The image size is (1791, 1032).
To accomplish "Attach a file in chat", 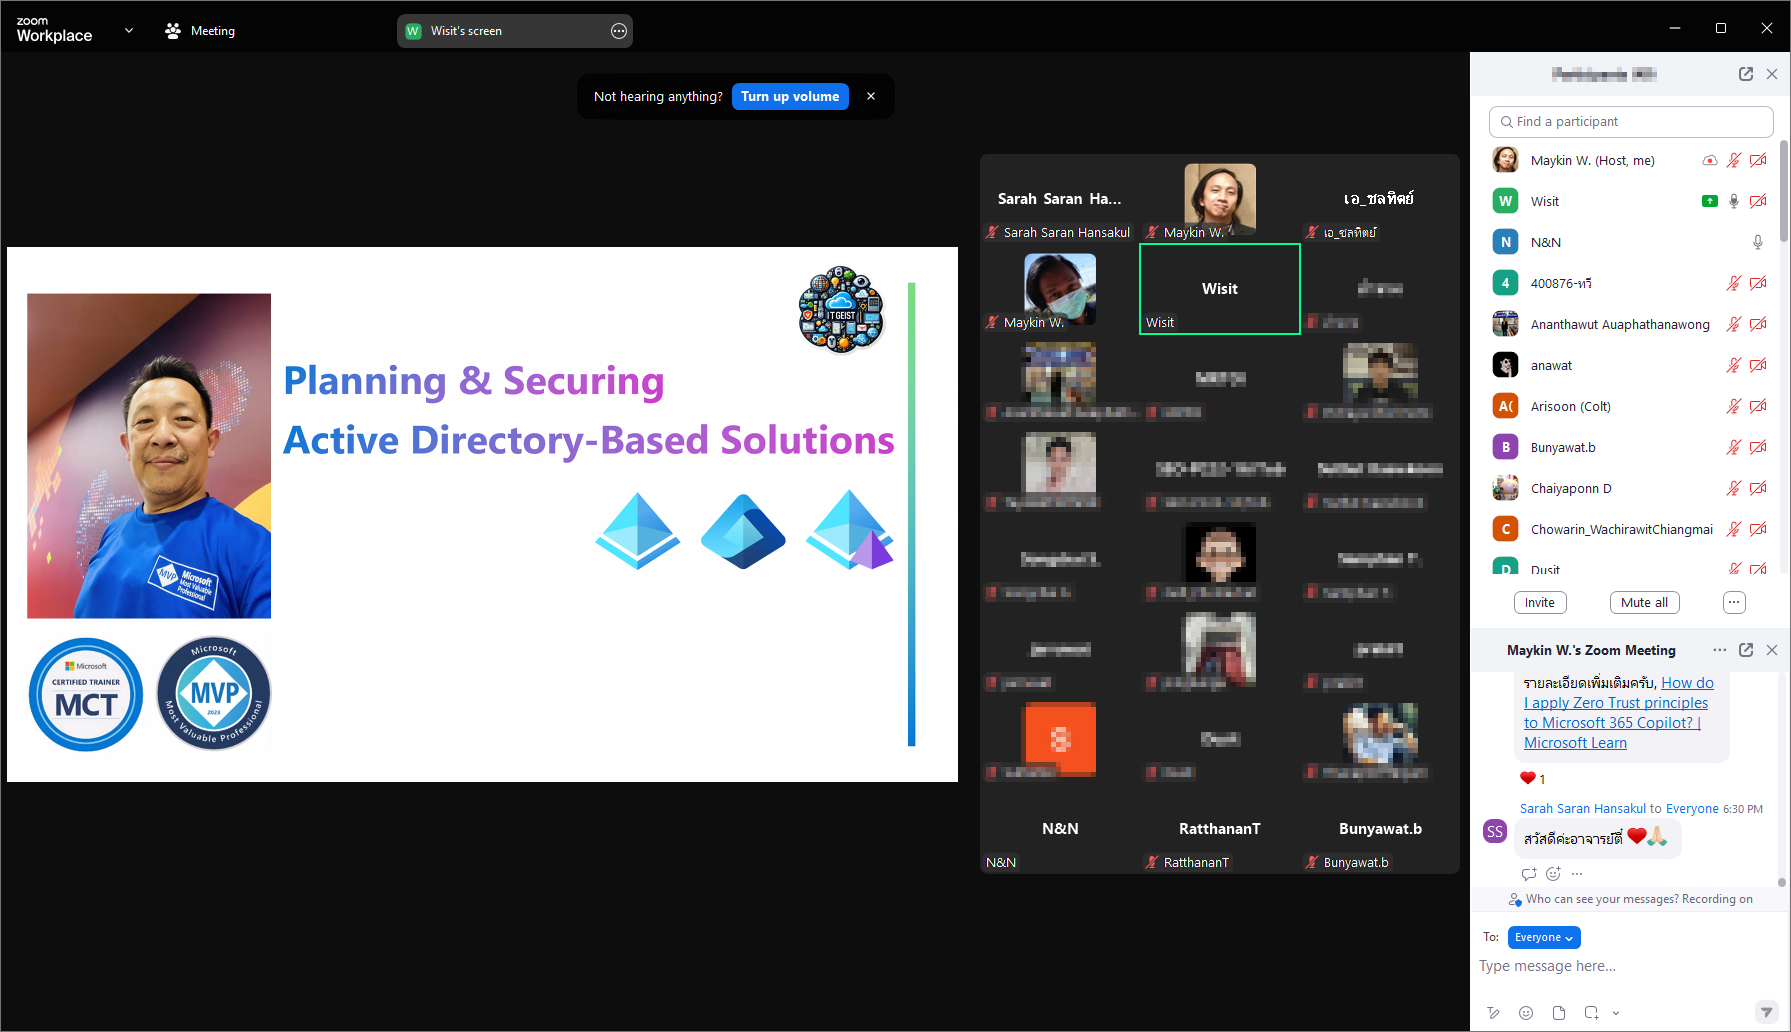I will 1559,1013.
